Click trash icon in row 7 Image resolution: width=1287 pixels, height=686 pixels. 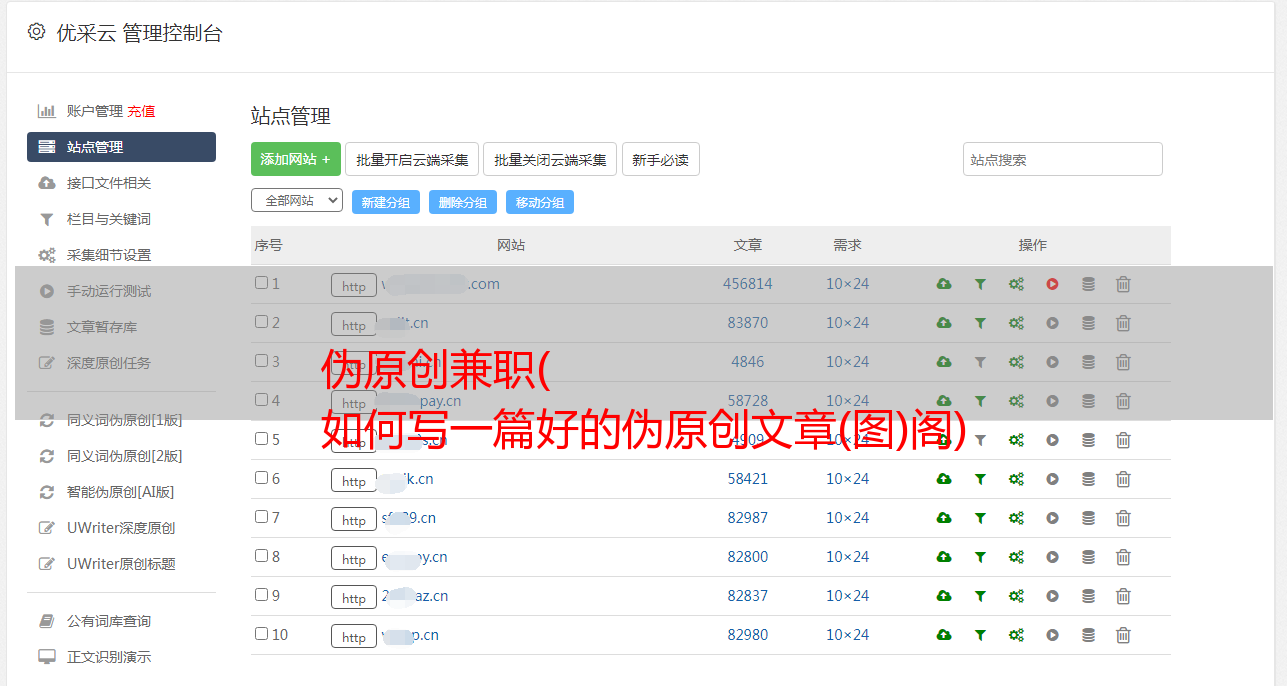coord(1123,518)
